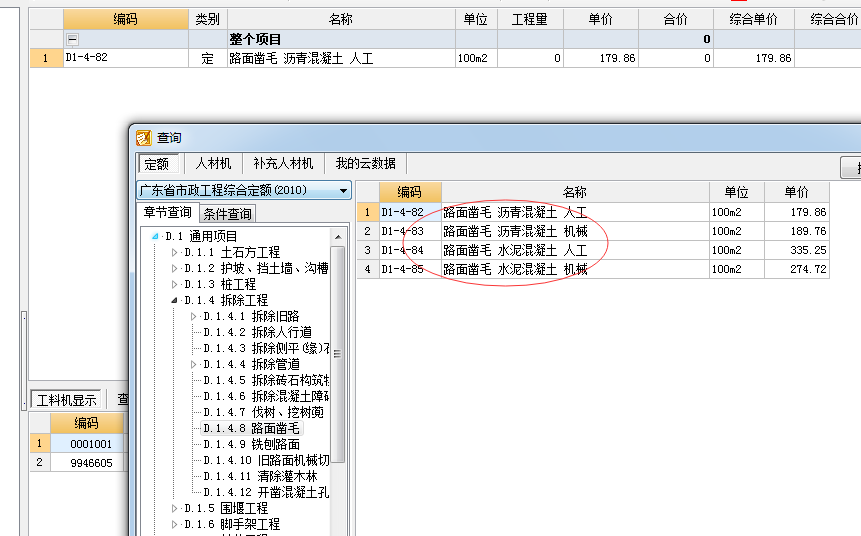Select D.1.4.11 清除灌木林 item
Screen dimensions: 861x536
[x=260, y=476]
